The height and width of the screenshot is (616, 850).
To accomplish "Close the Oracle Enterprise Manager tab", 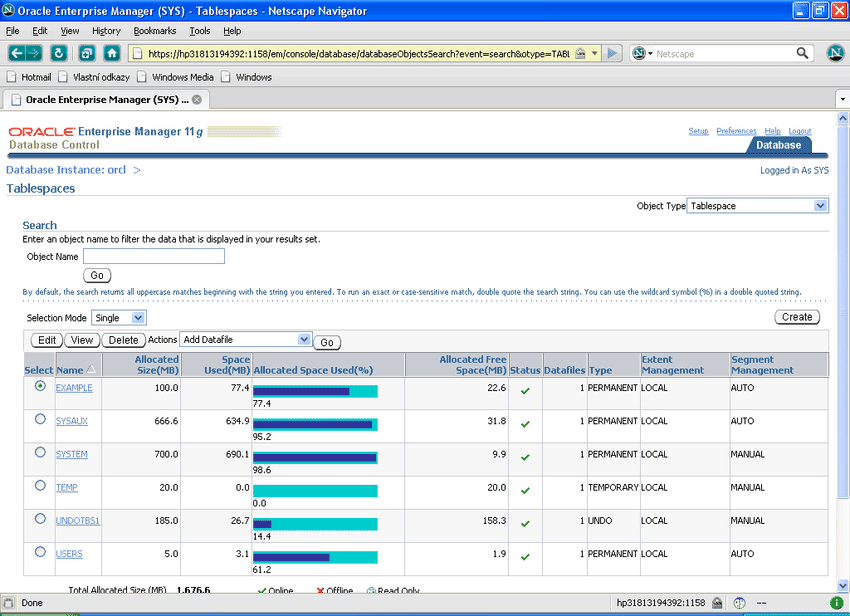I will (197, 100).
